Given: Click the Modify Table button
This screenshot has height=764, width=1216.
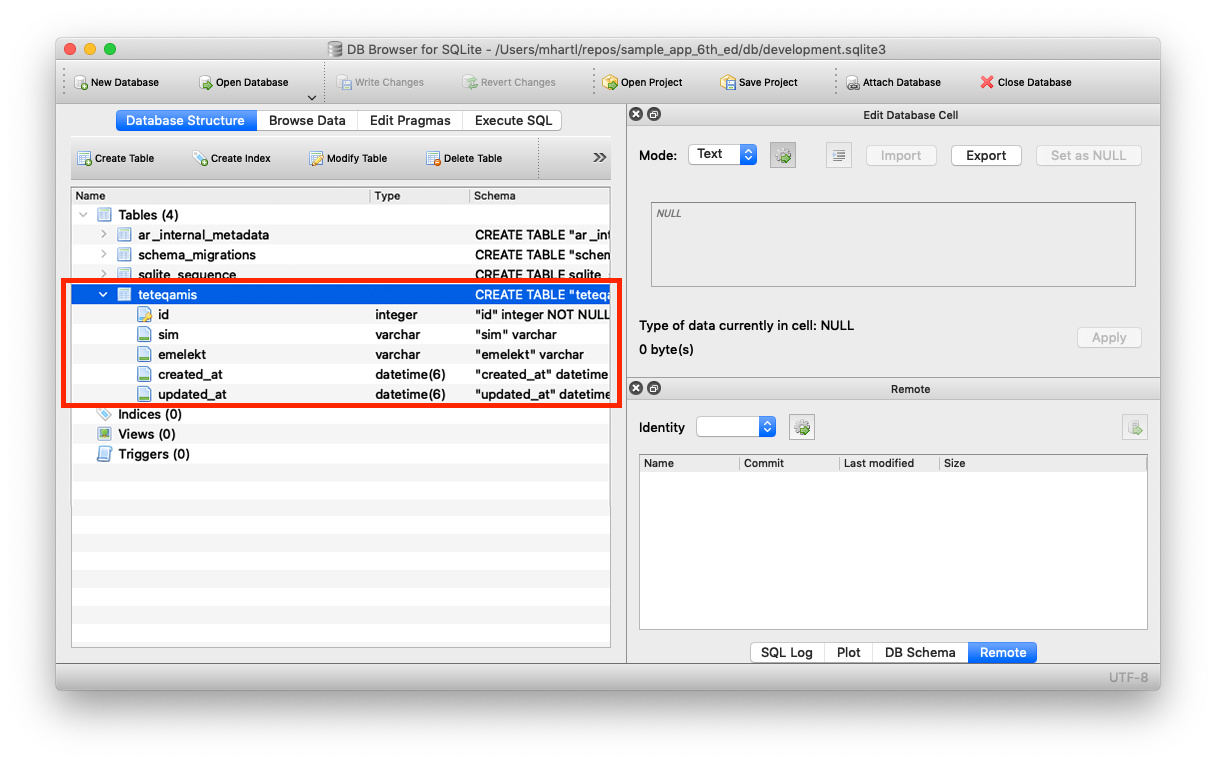Looking at the screenshot, I should point(348,158).
